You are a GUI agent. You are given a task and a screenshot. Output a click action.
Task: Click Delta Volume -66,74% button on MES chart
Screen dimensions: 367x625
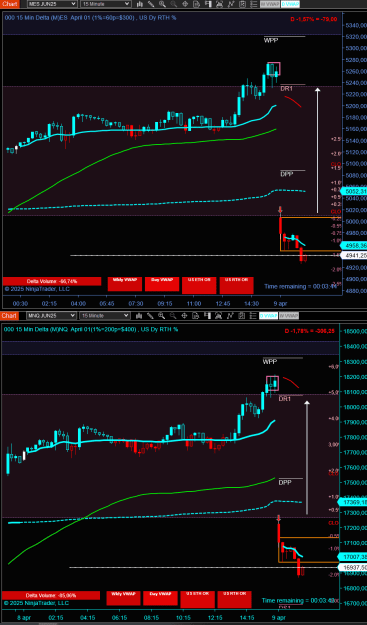click(52, 281)
